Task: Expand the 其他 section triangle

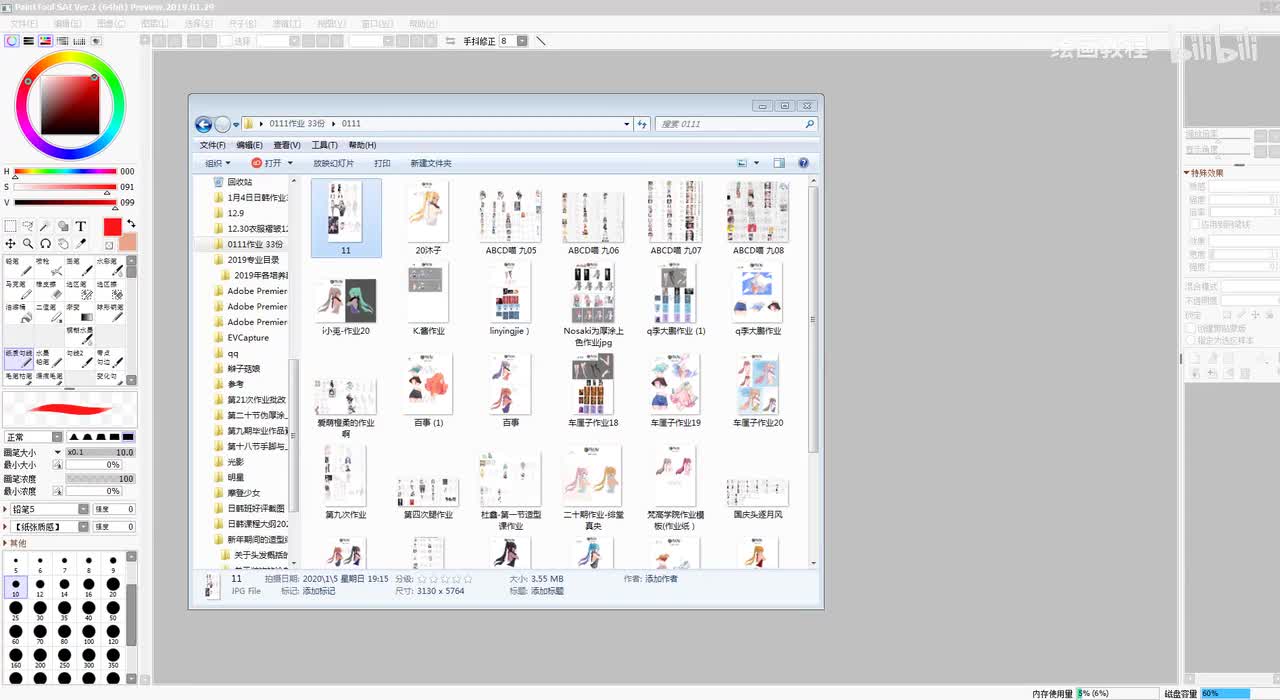Action: (x=5, y=543)
